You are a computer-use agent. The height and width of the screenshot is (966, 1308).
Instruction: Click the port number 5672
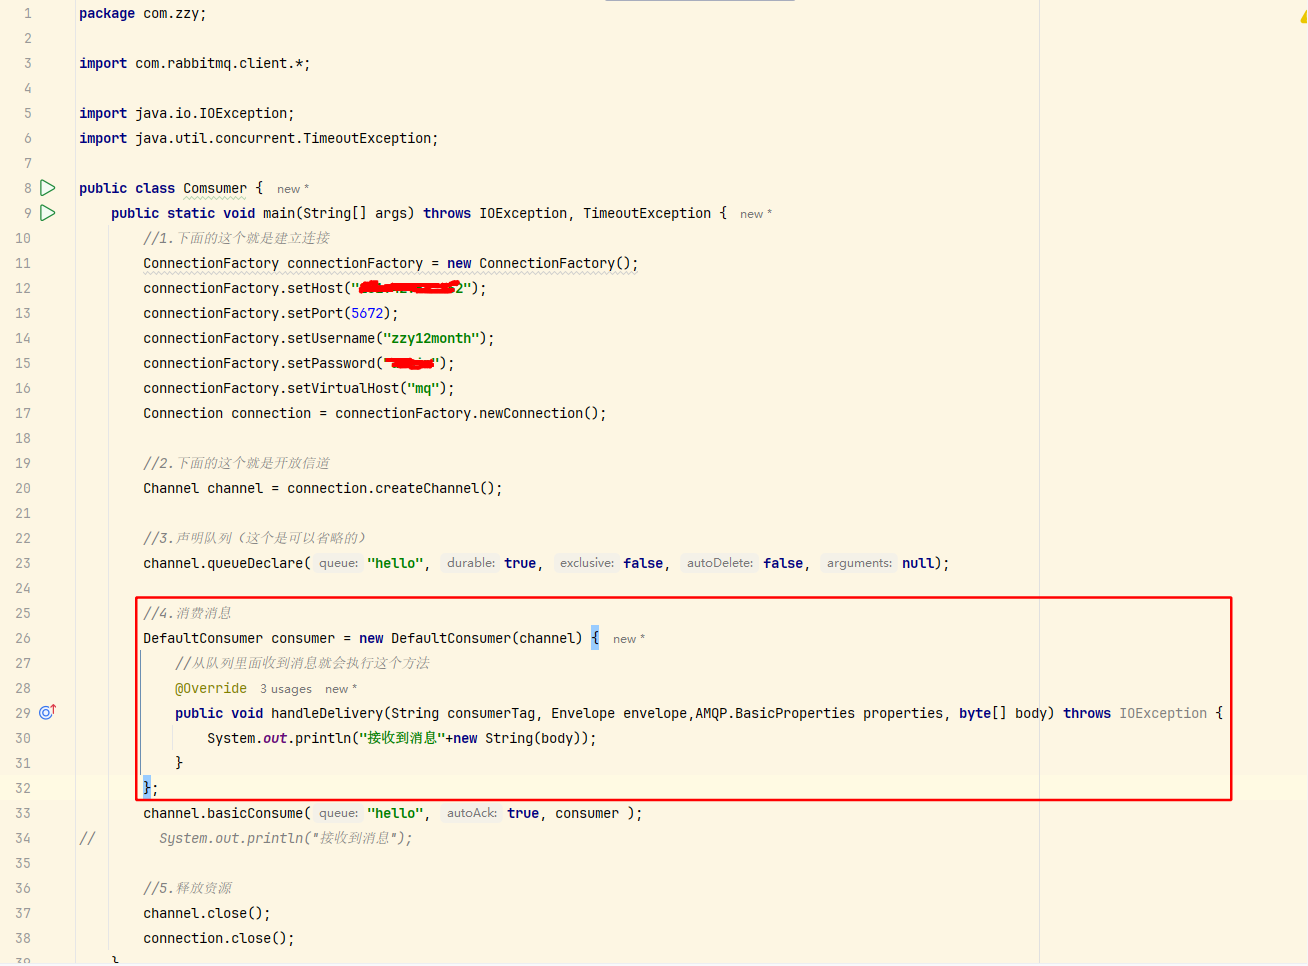point(367,313)
